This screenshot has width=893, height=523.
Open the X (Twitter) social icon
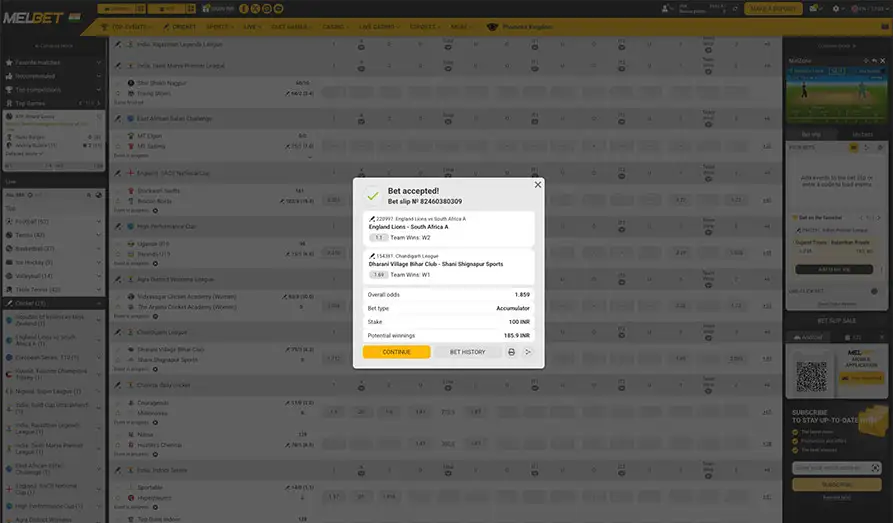point(255,9)
